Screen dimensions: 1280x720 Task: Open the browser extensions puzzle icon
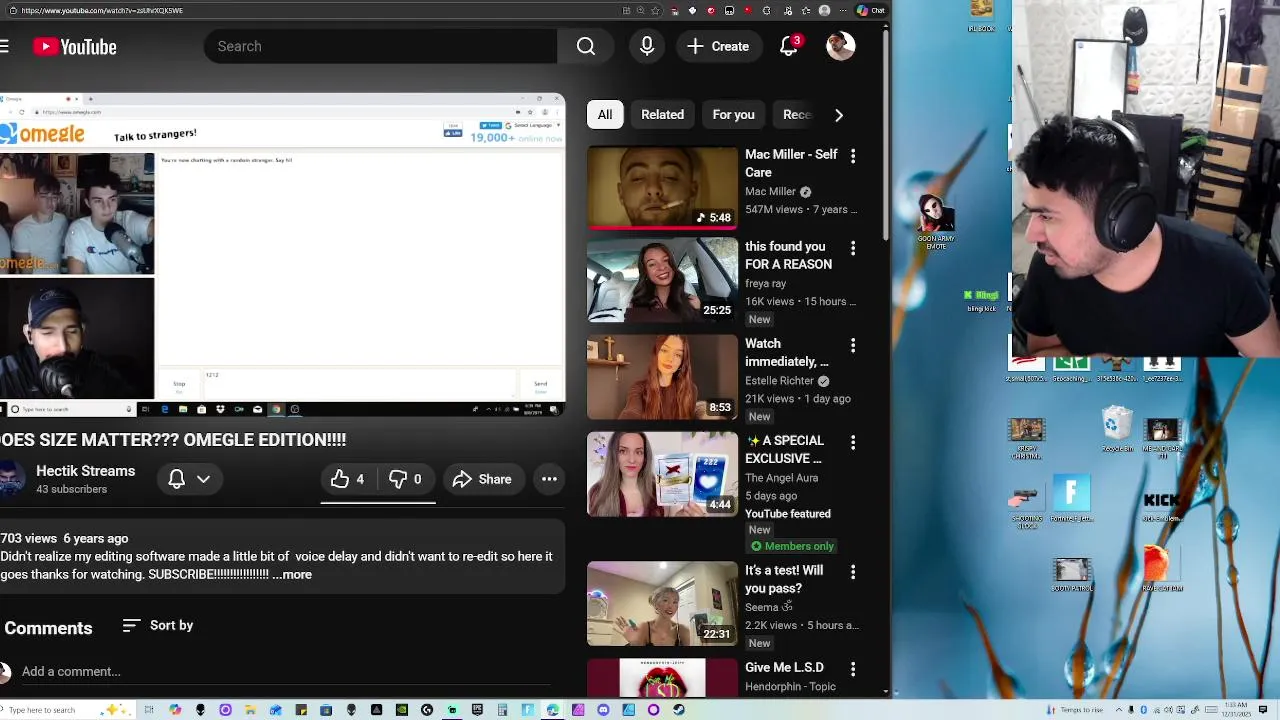point(766,10)
